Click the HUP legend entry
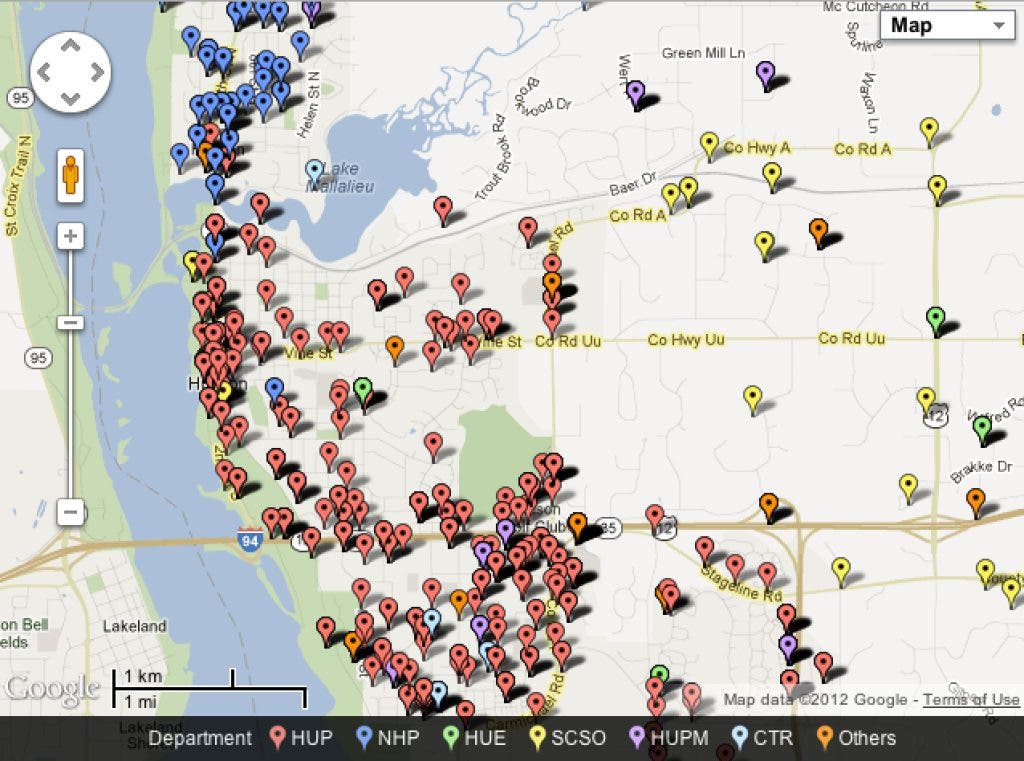The image size is (1024, 761). (302, 738)
